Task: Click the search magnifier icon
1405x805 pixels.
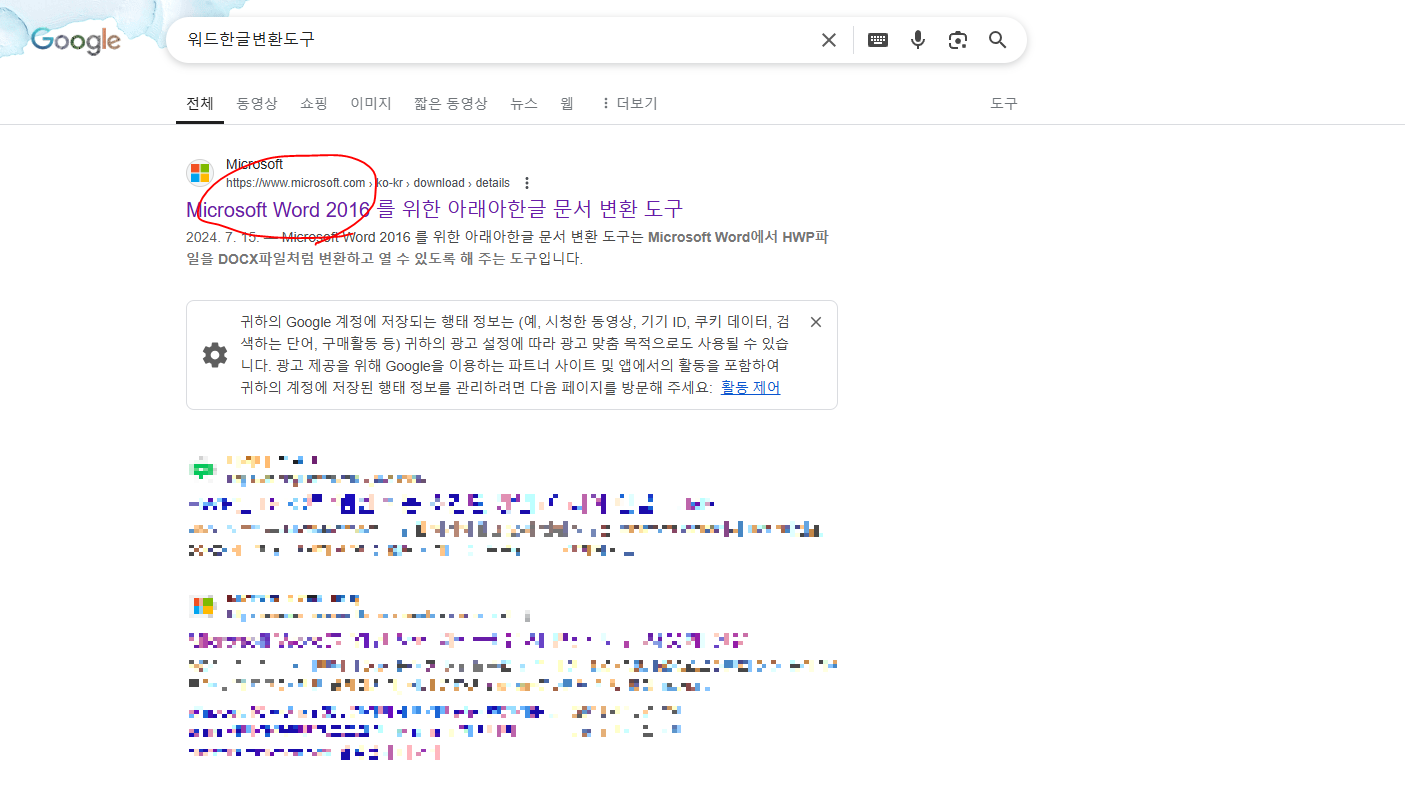Action: tap(996, 39)
